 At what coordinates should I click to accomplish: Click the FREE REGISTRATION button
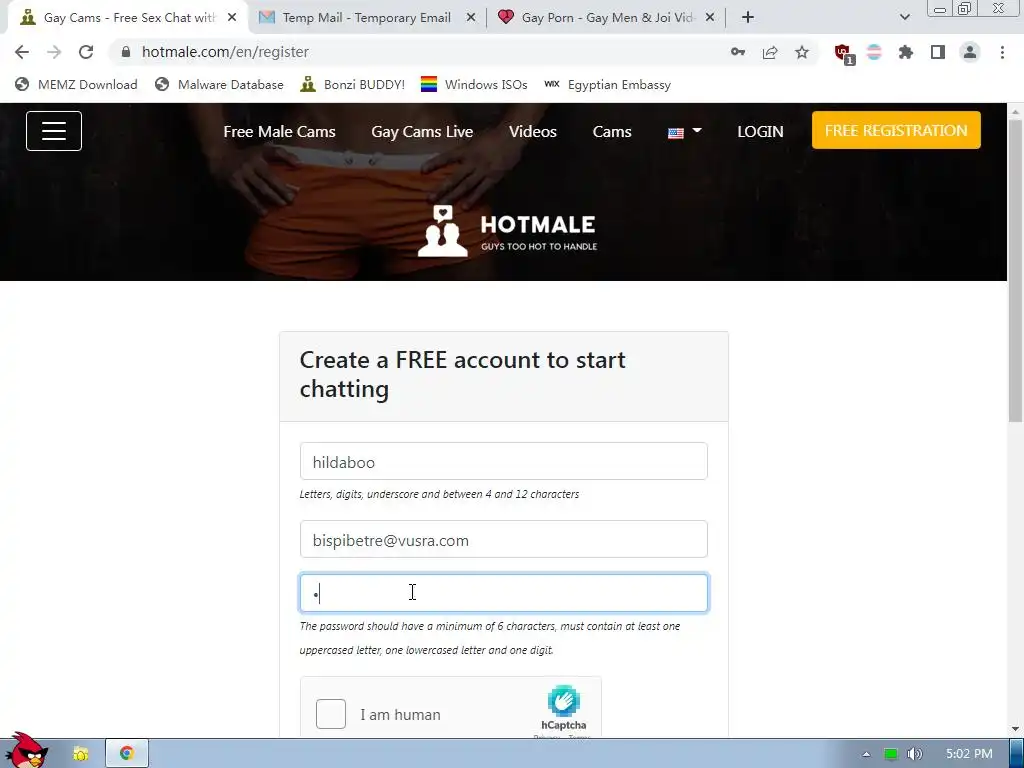(x=896, y=130)
